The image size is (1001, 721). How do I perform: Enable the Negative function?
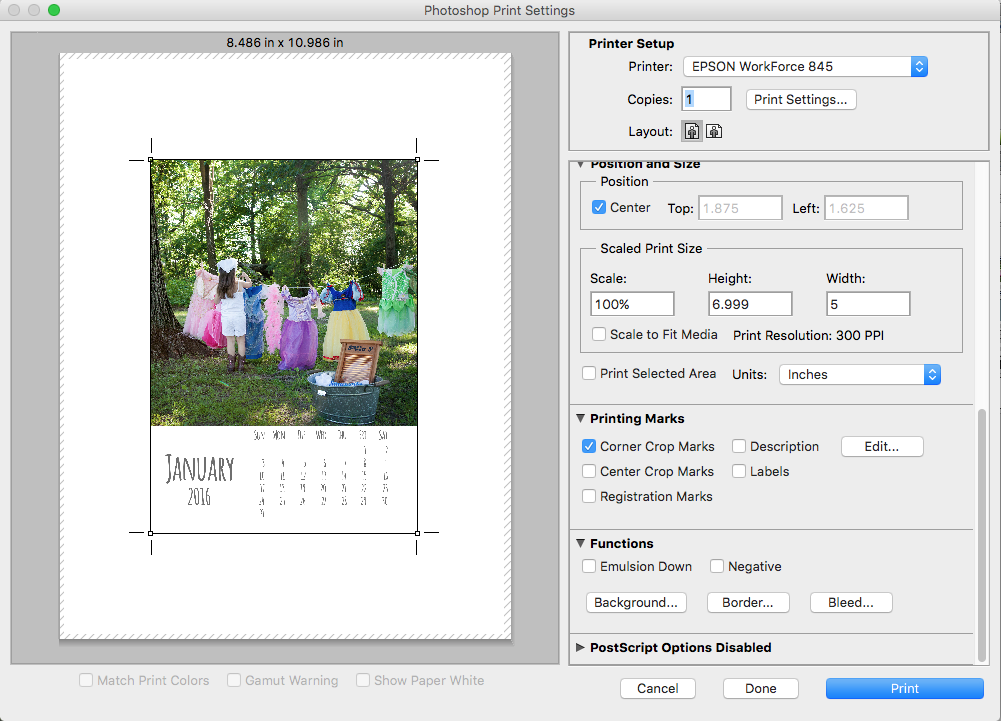(x=716, y=566)
